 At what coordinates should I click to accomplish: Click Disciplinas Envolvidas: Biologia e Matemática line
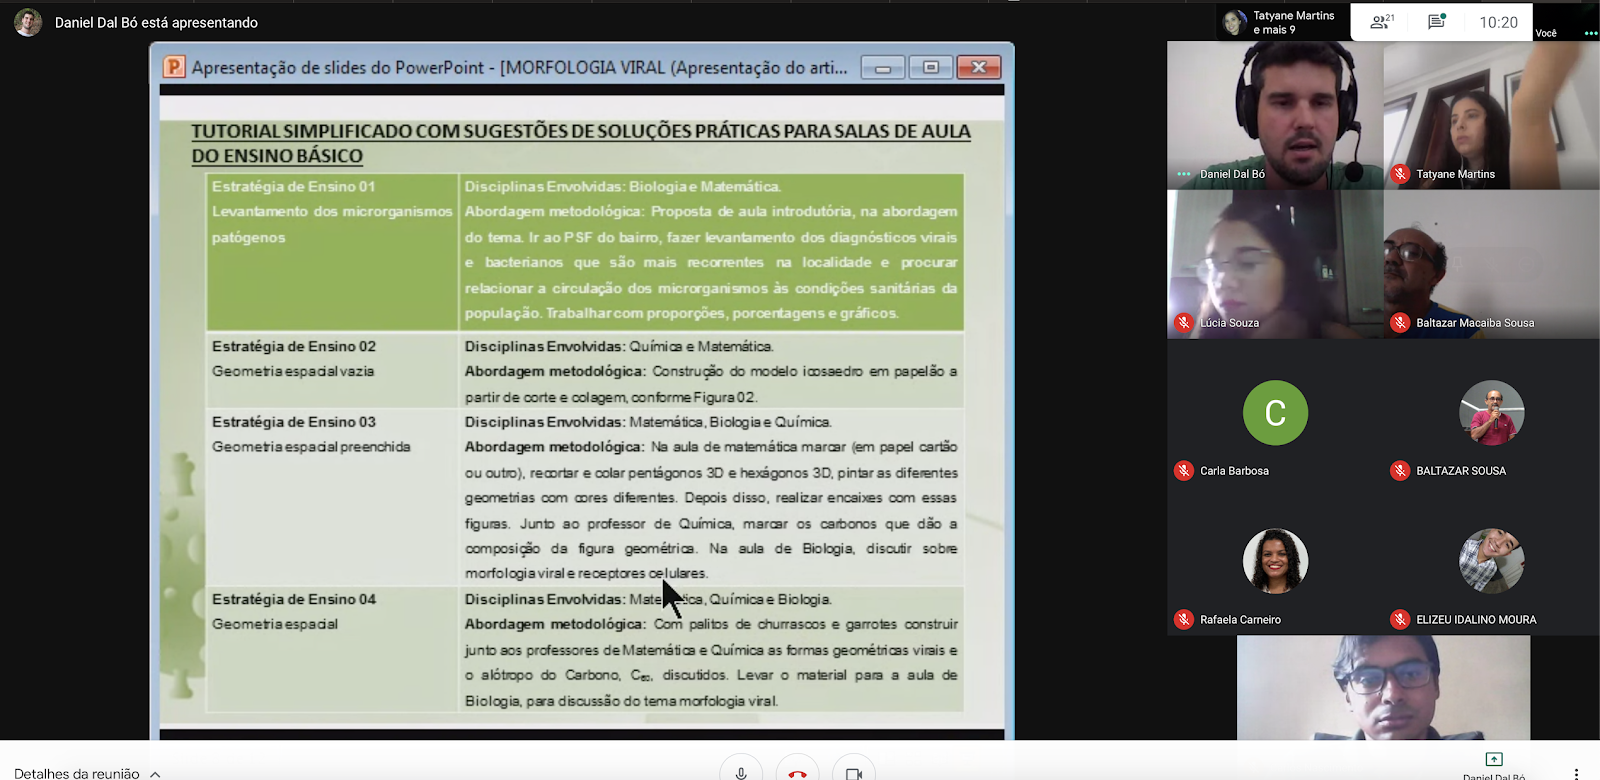click(x=623, y=186)
